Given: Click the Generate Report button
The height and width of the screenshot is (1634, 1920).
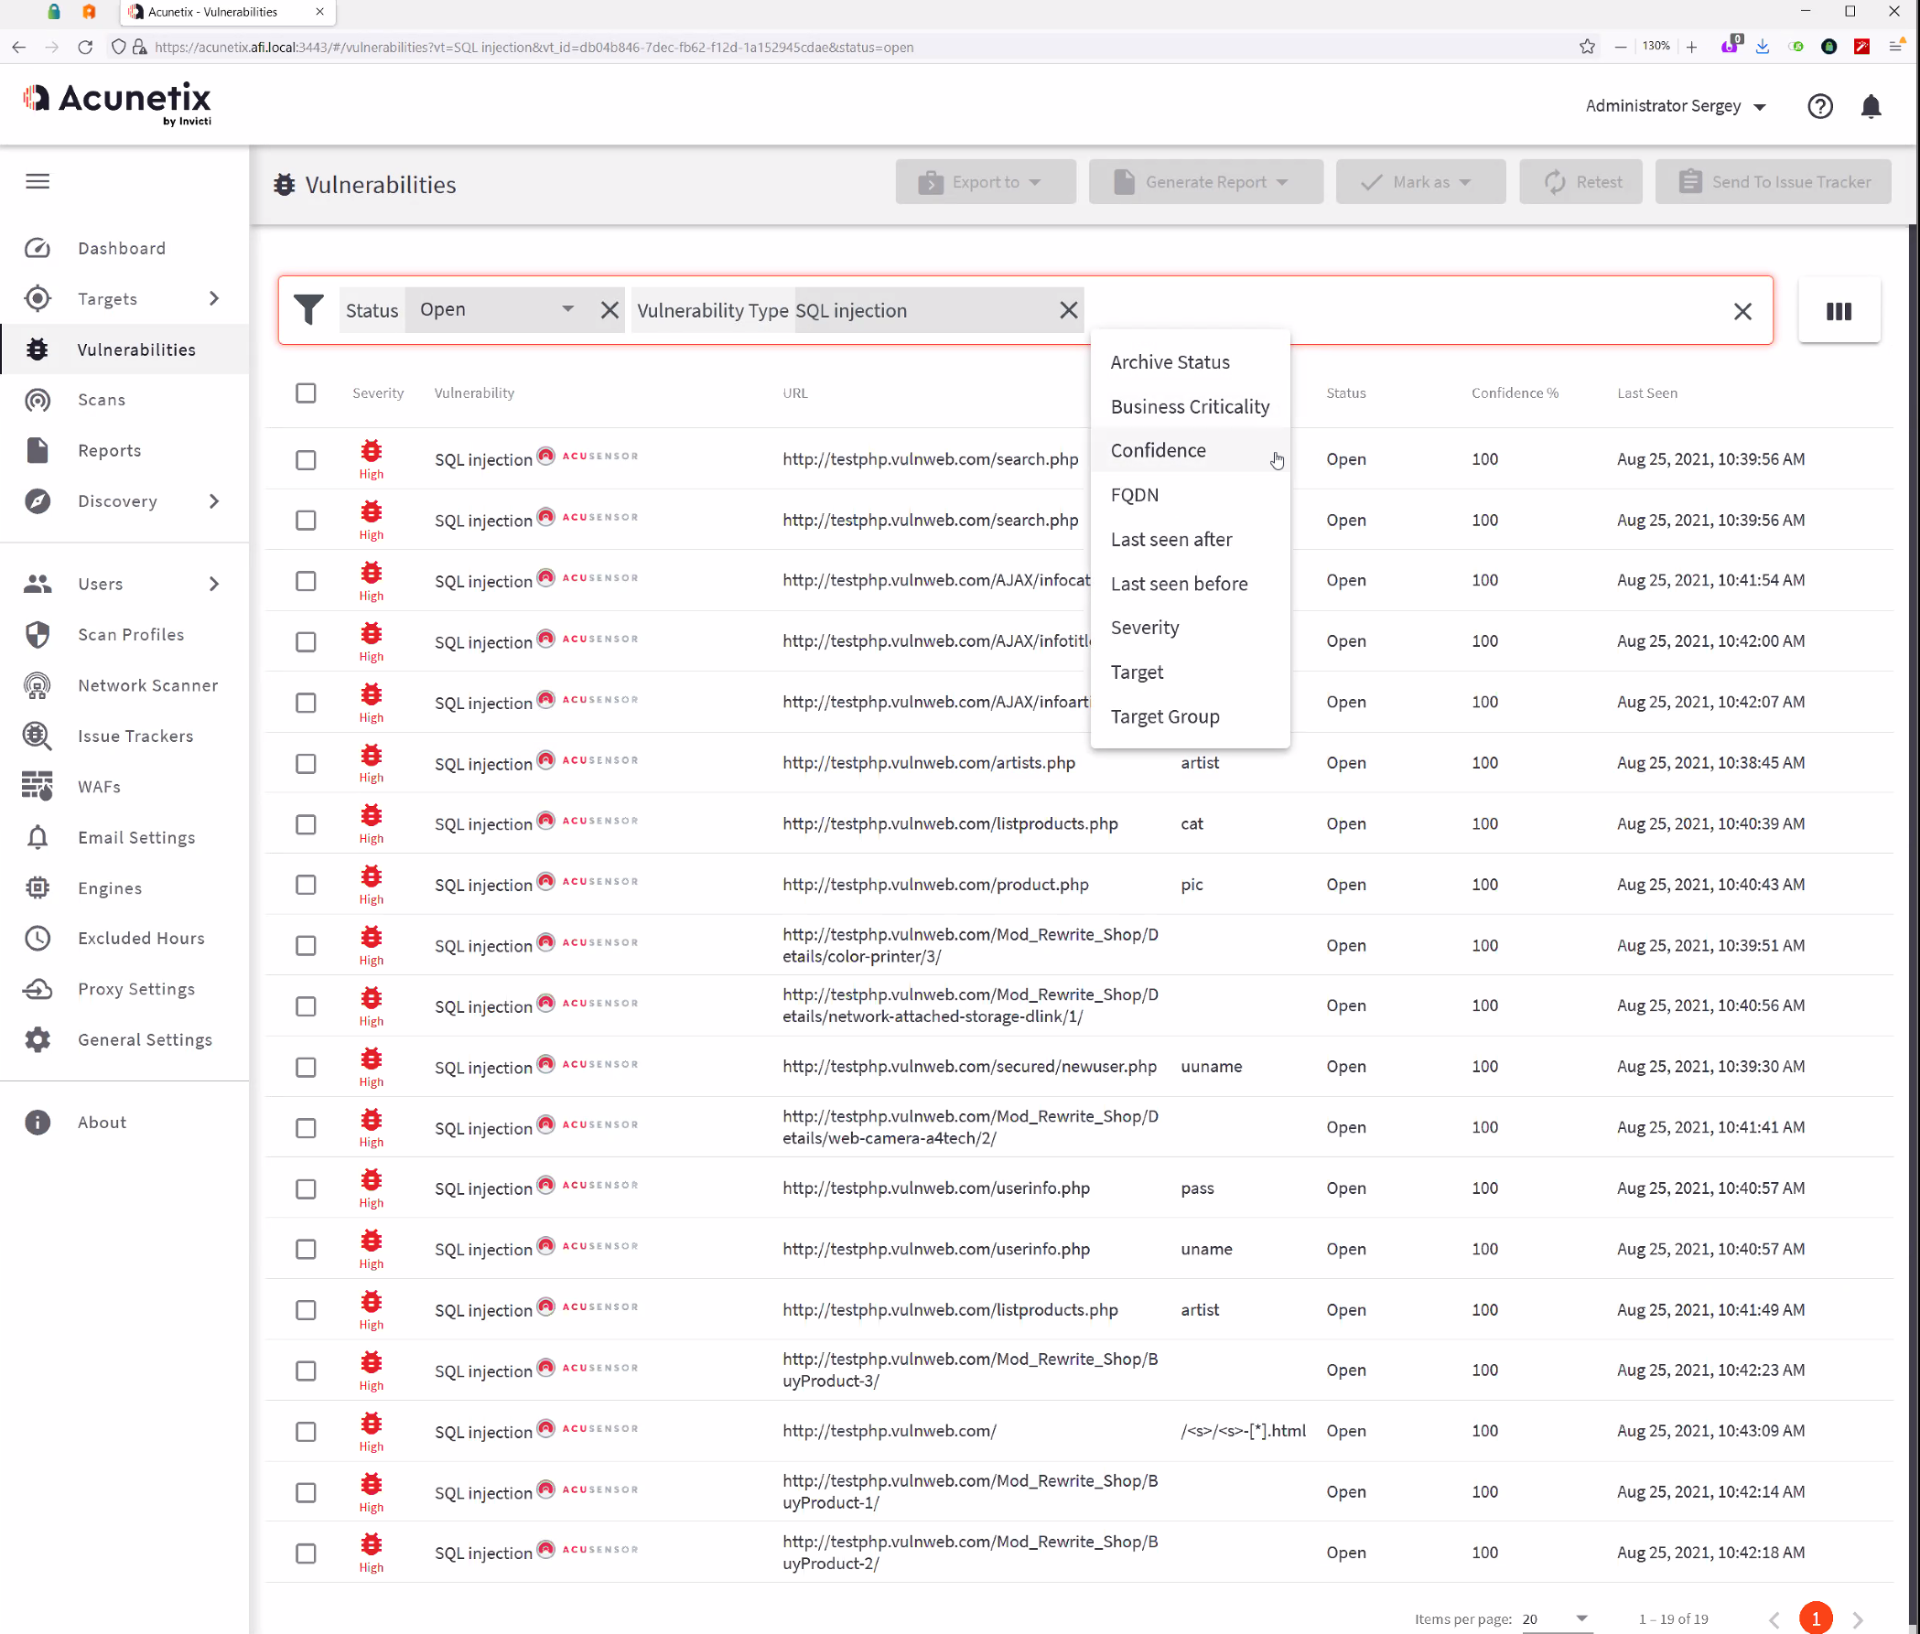Looking at the screenshot, I should pos(1205,182).
